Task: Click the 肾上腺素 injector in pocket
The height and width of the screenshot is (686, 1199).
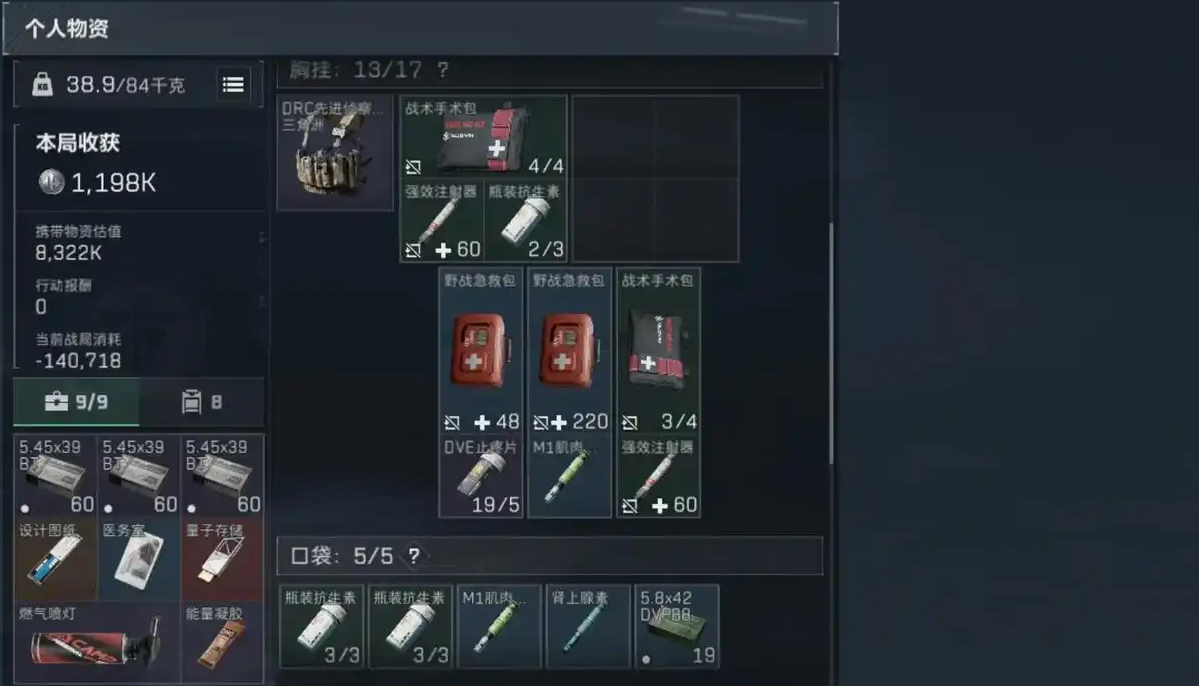Action: point(588,626)
